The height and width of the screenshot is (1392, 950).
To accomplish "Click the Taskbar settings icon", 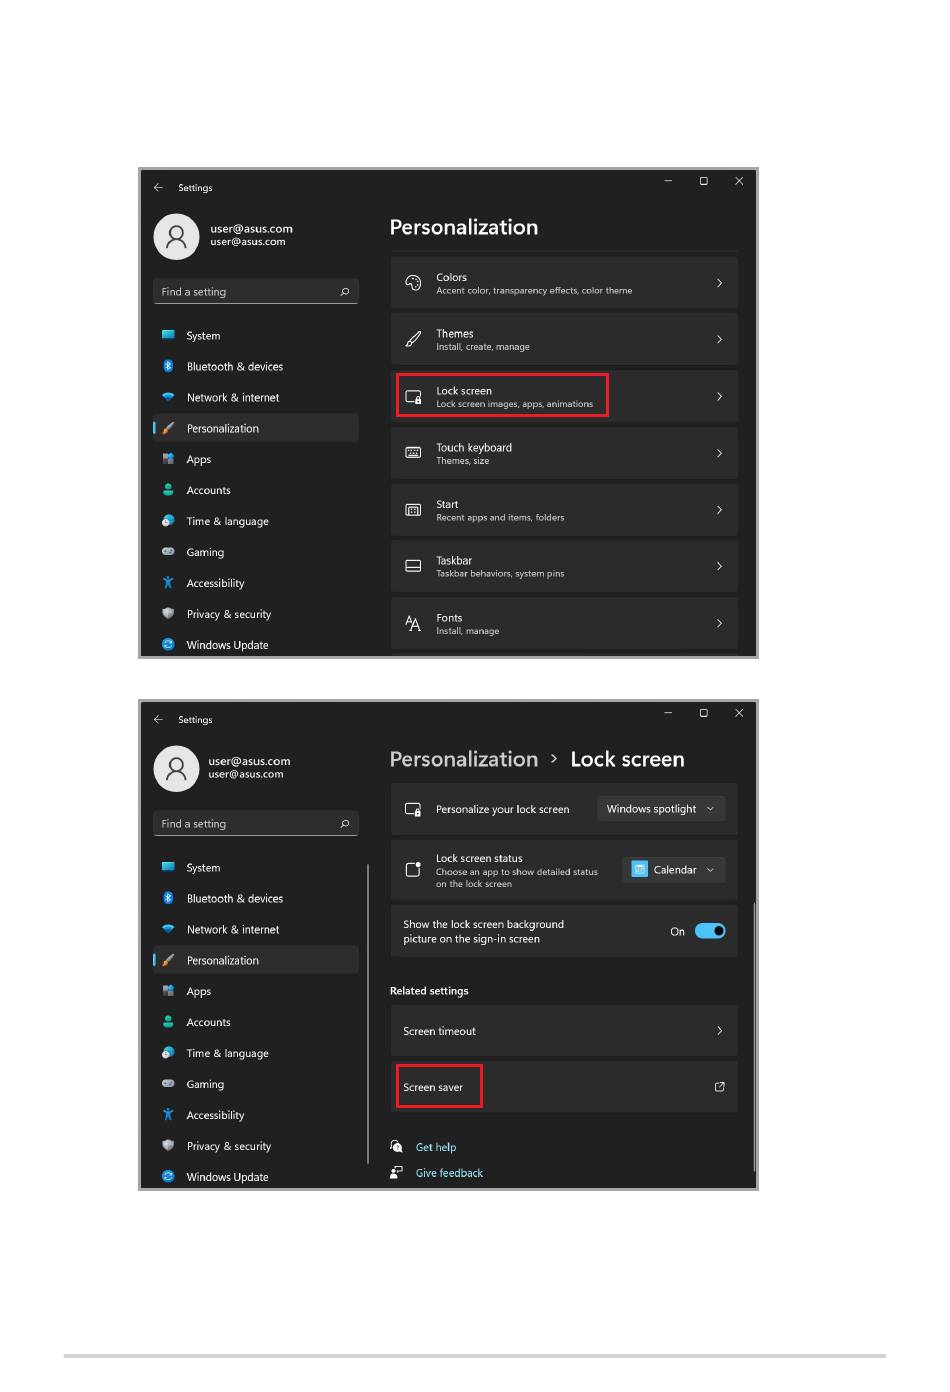I will coord(413,566).
